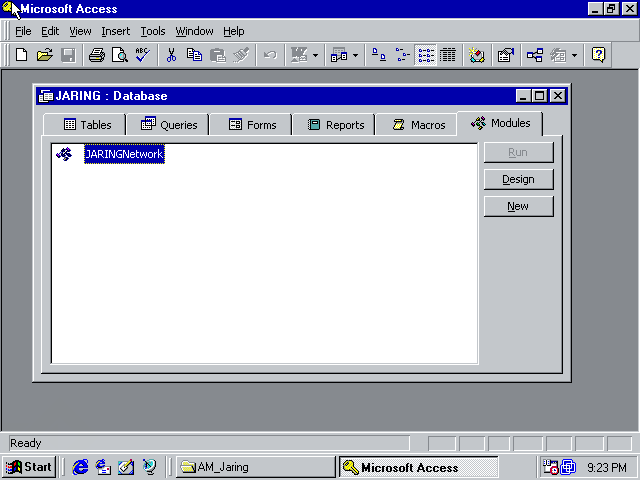Click the Microsoft Access key title icon
This screenshot has width=640, height=480.
[9, 9]
